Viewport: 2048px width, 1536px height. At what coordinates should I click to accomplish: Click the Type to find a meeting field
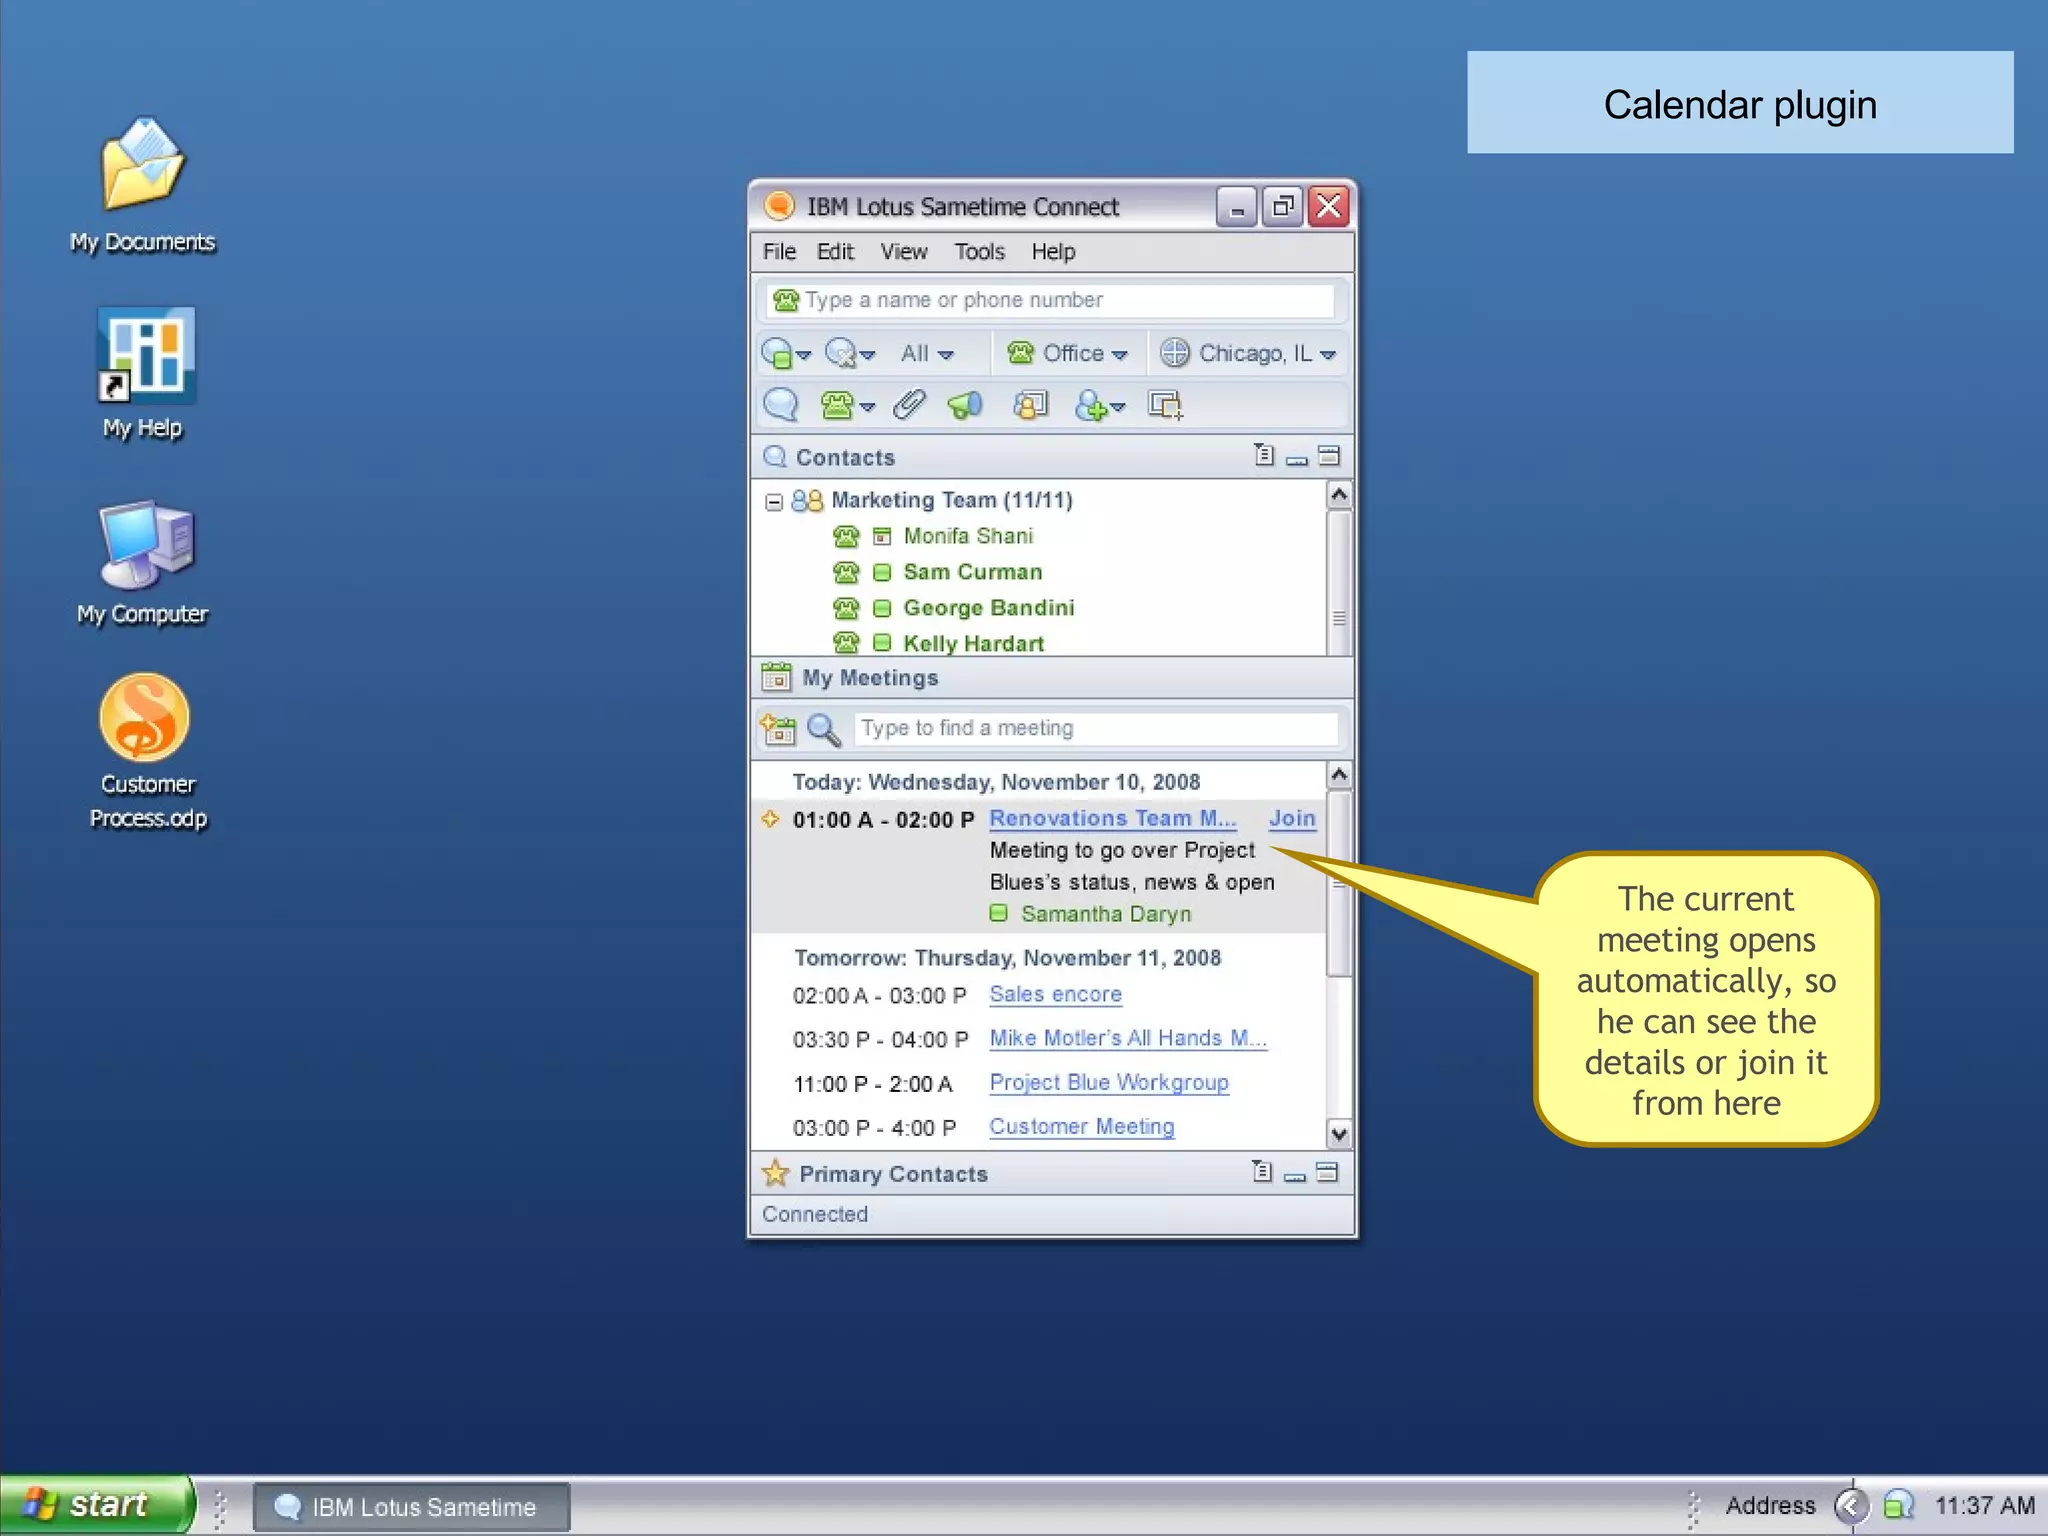click(1096, 729)
